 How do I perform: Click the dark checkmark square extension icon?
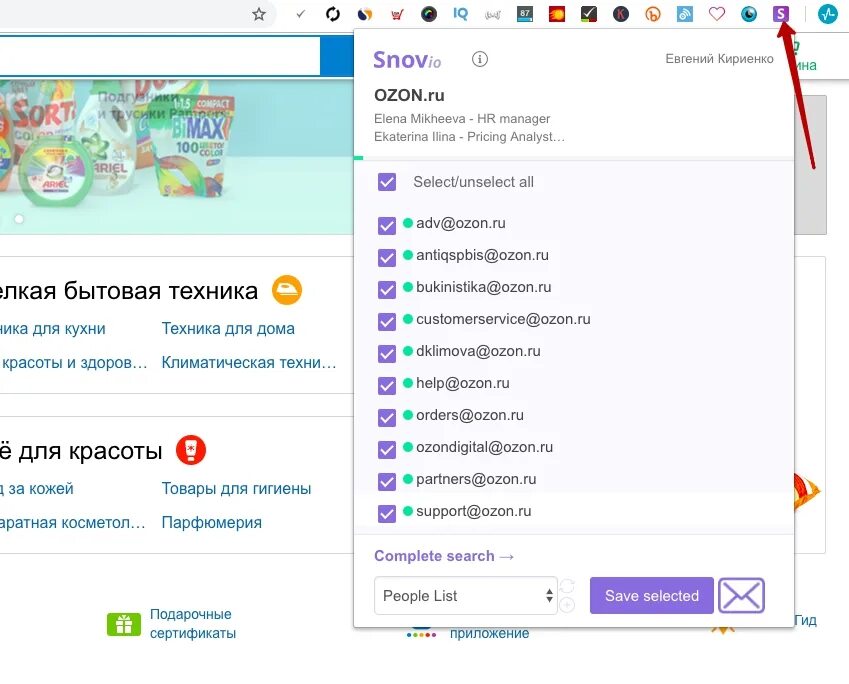point(589,14)
